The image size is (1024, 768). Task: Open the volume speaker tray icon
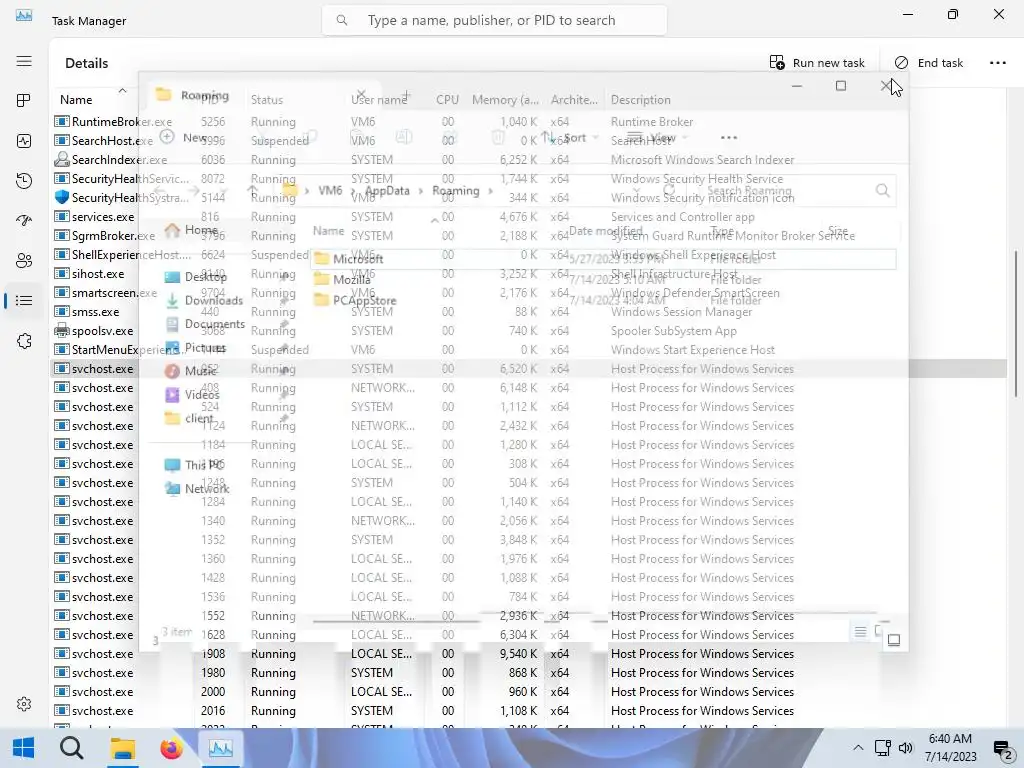(x=906, y=748)
